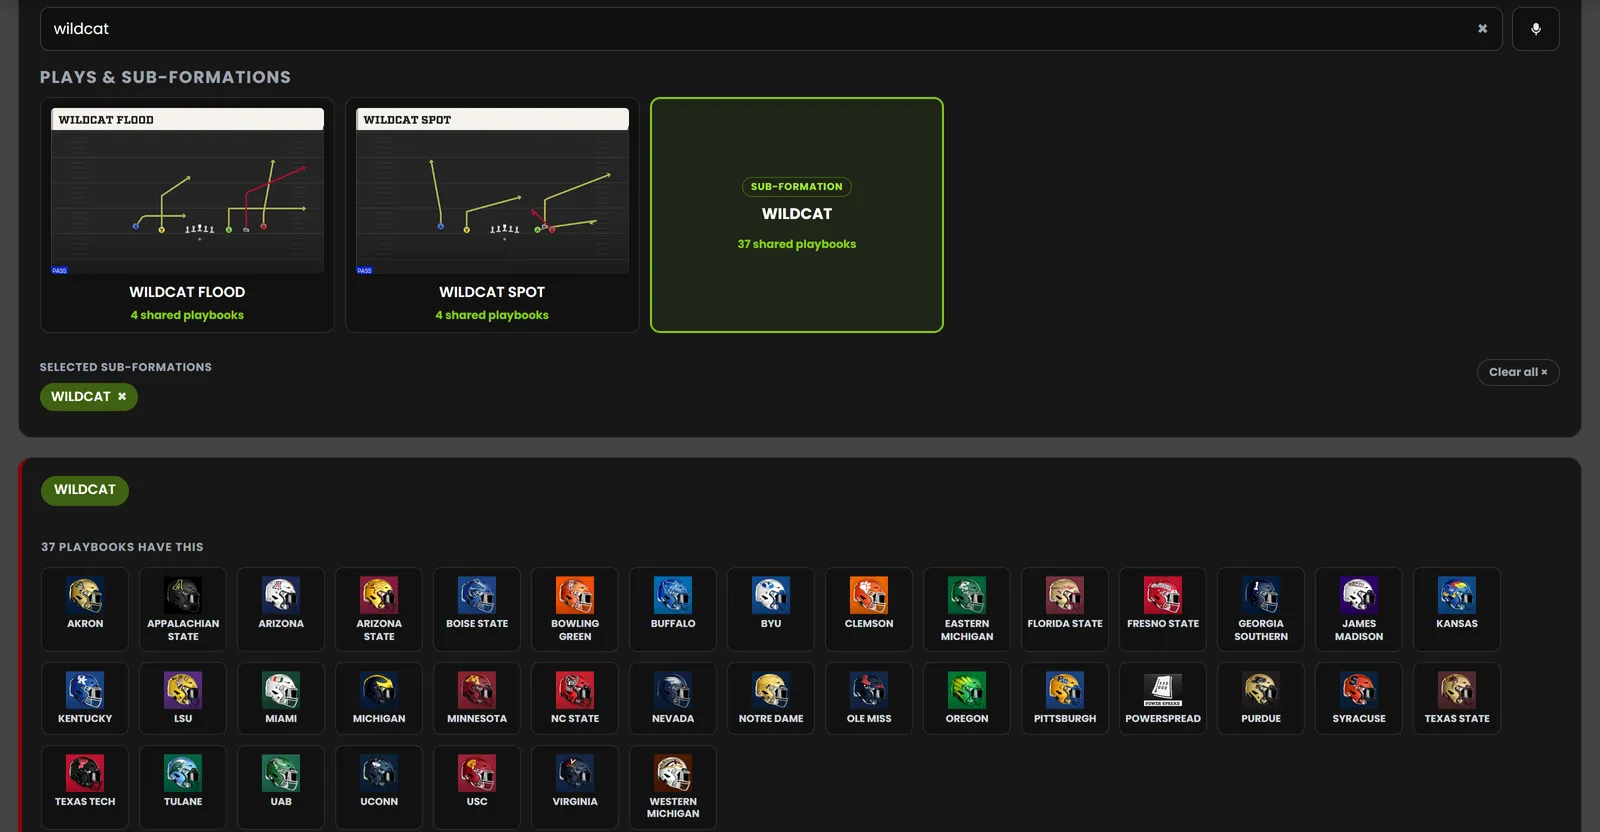The image size is (1600, 832).
Task: Open the Powerspread playbook icon
Action: (x=1163, y=690)
